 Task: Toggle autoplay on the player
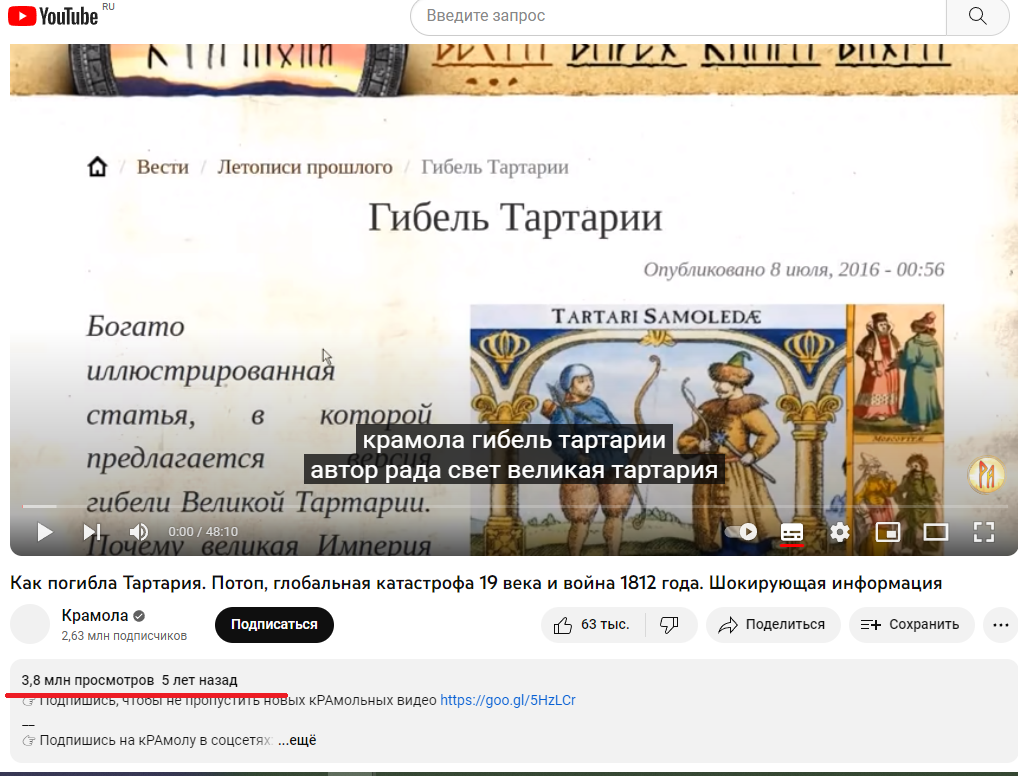740,533
